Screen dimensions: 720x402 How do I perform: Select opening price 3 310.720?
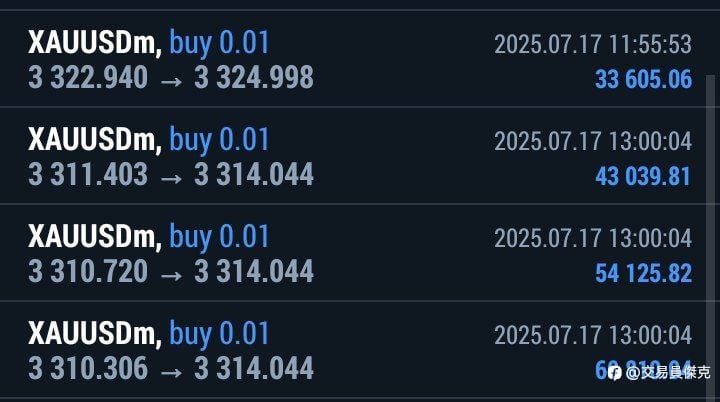(88, 271)
